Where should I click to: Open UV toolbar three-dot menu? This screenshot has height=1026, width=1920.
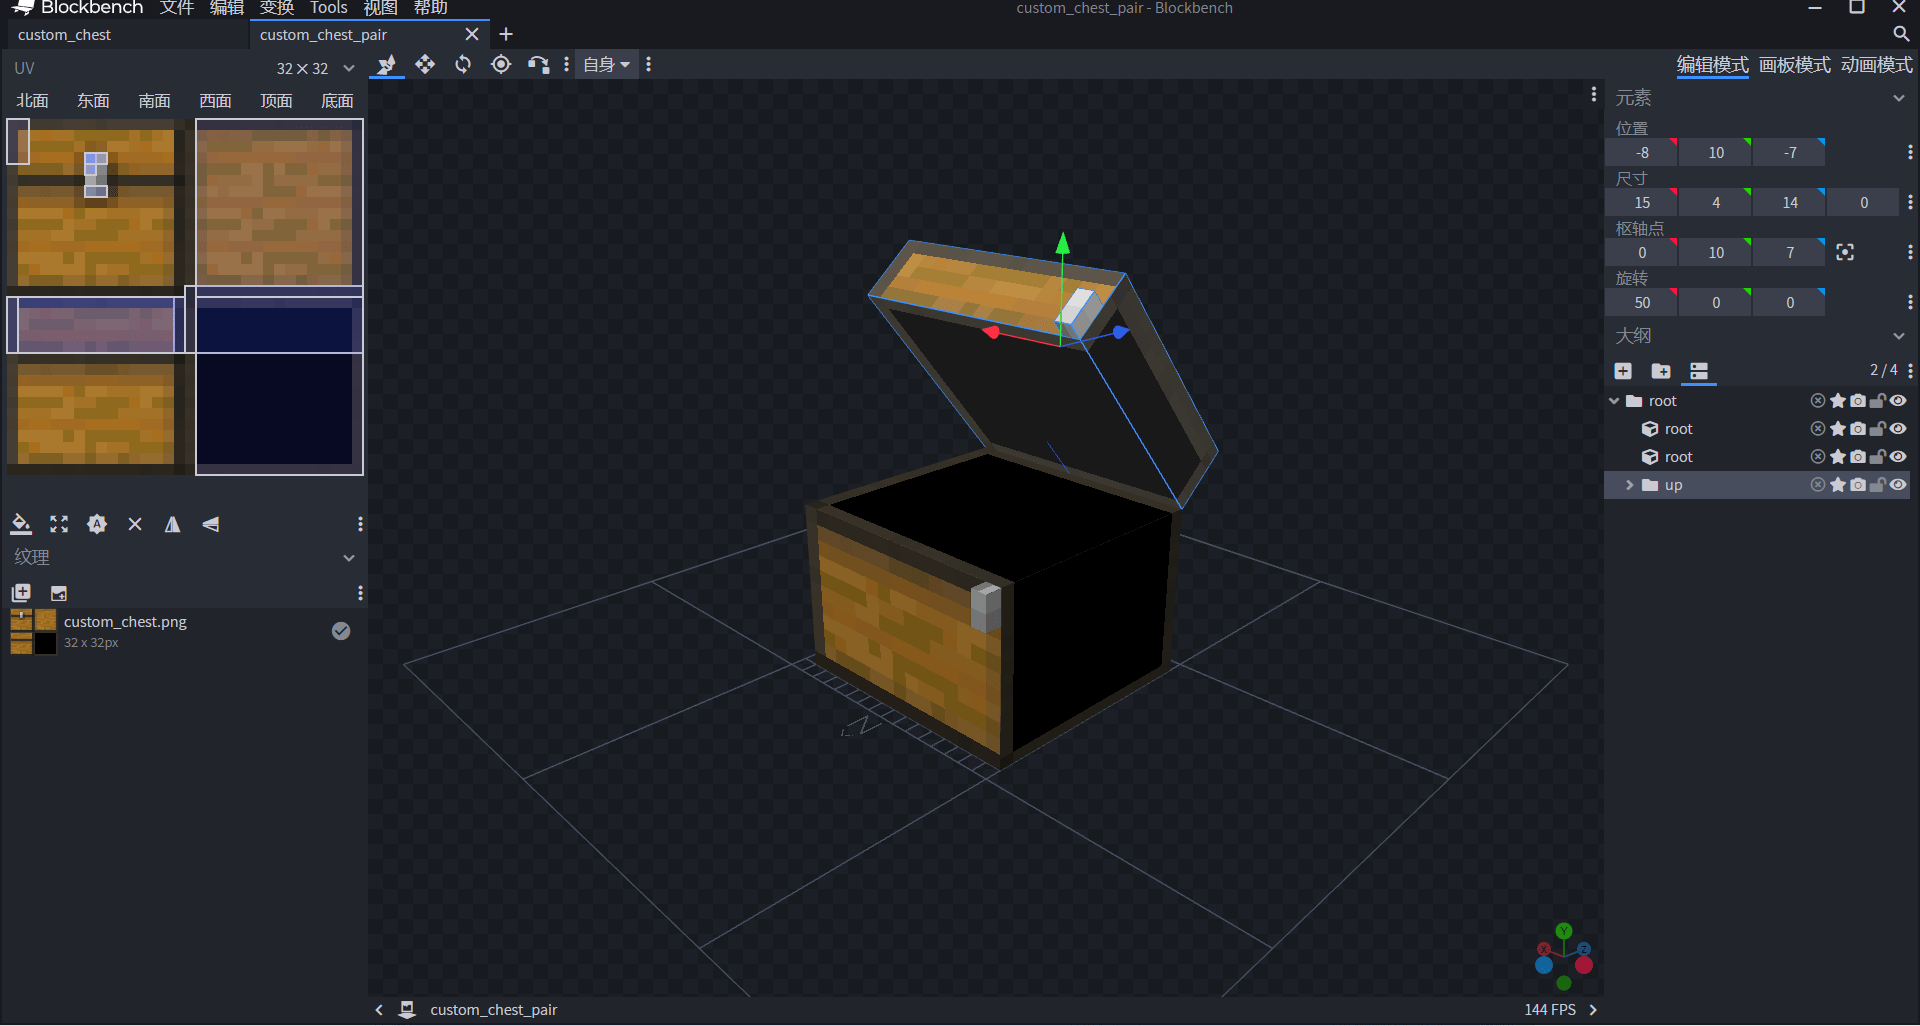tap(360, 524)
